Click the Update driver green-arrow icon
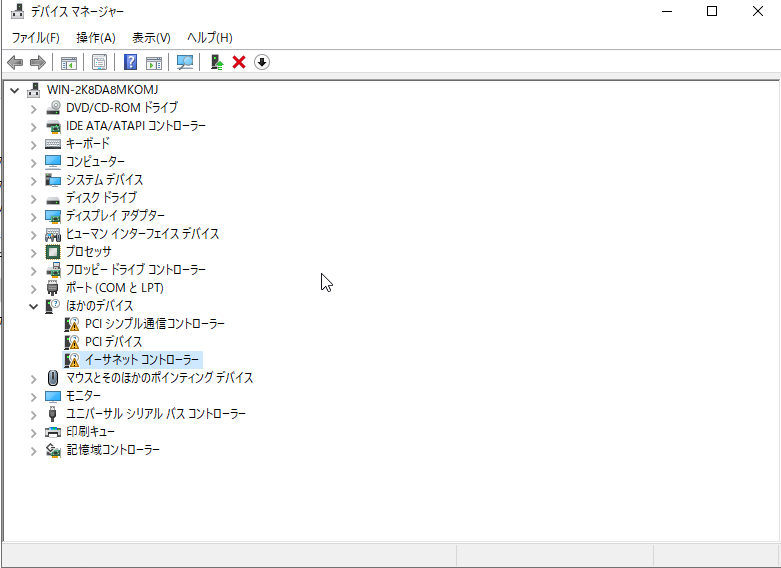This screenshot has height=568, width=781. (x=217, y=62)
